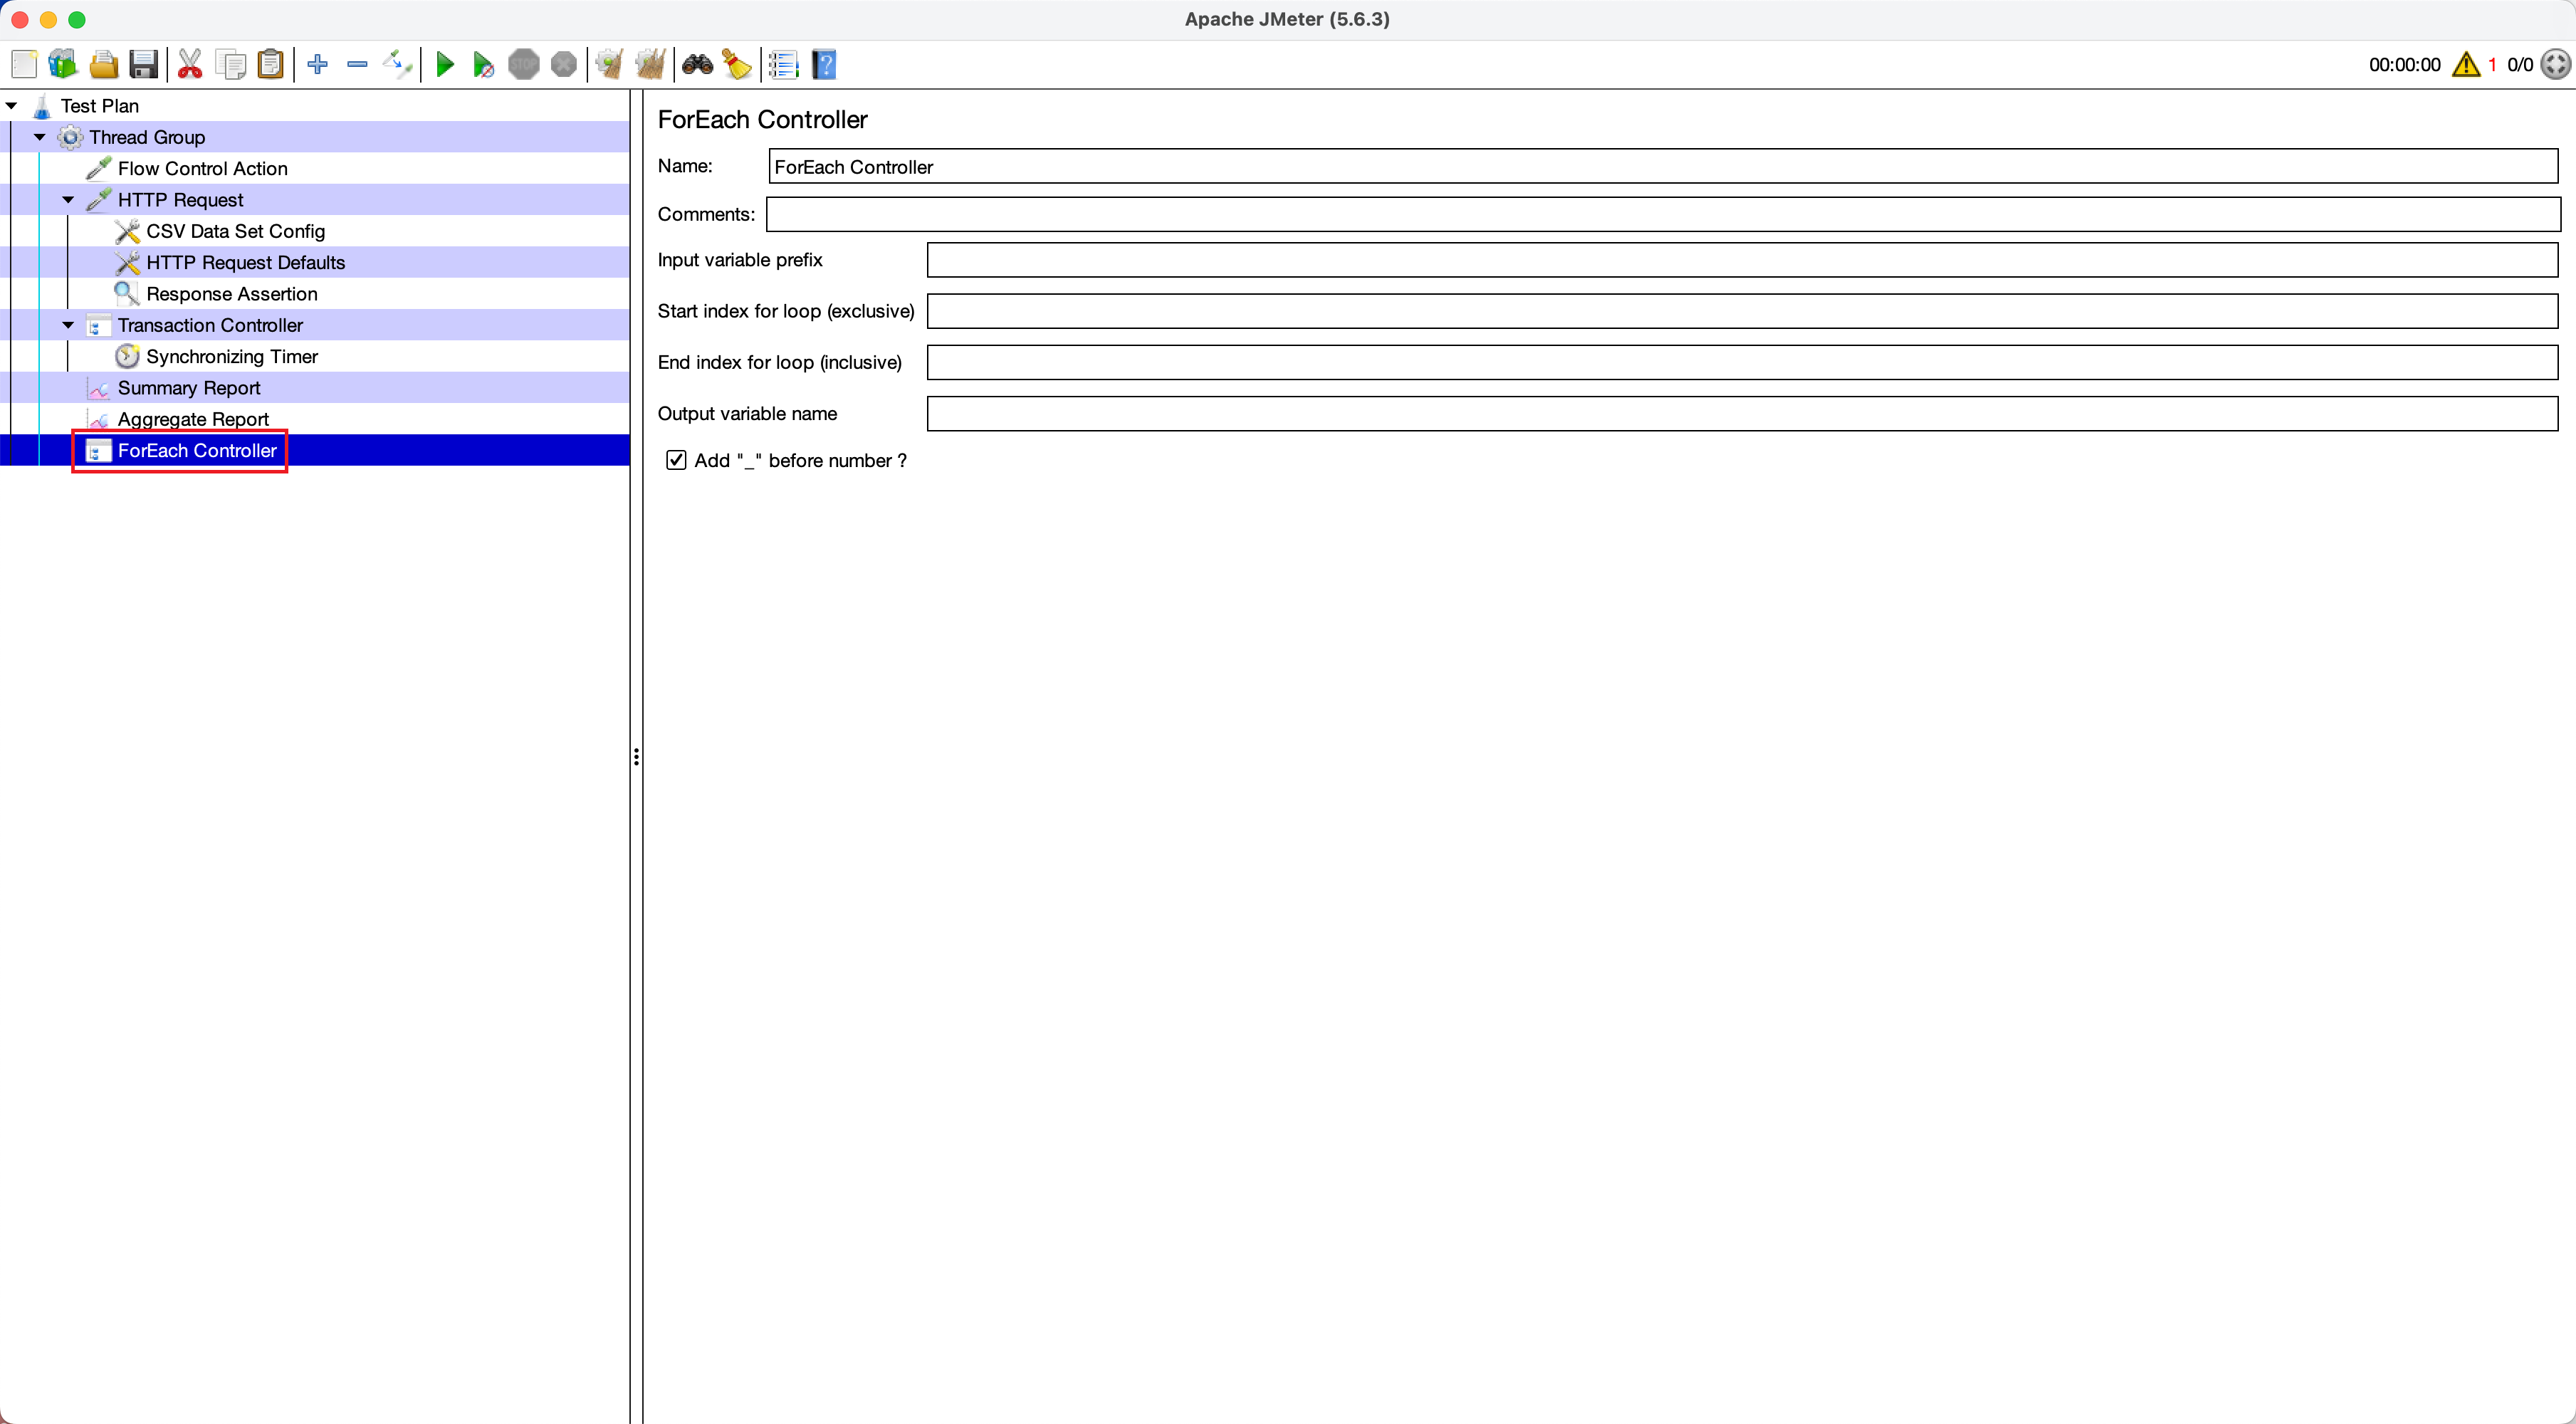The height and width of the screenshot is (1424, 2576).
Task: Select HTTP Request tree item
Action: (x=181, y=200)
